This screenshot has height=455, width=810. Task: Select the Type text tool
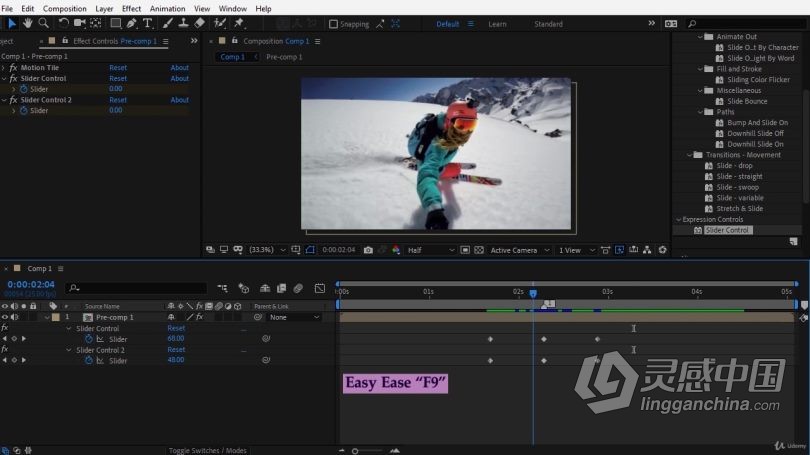point(148,23)
